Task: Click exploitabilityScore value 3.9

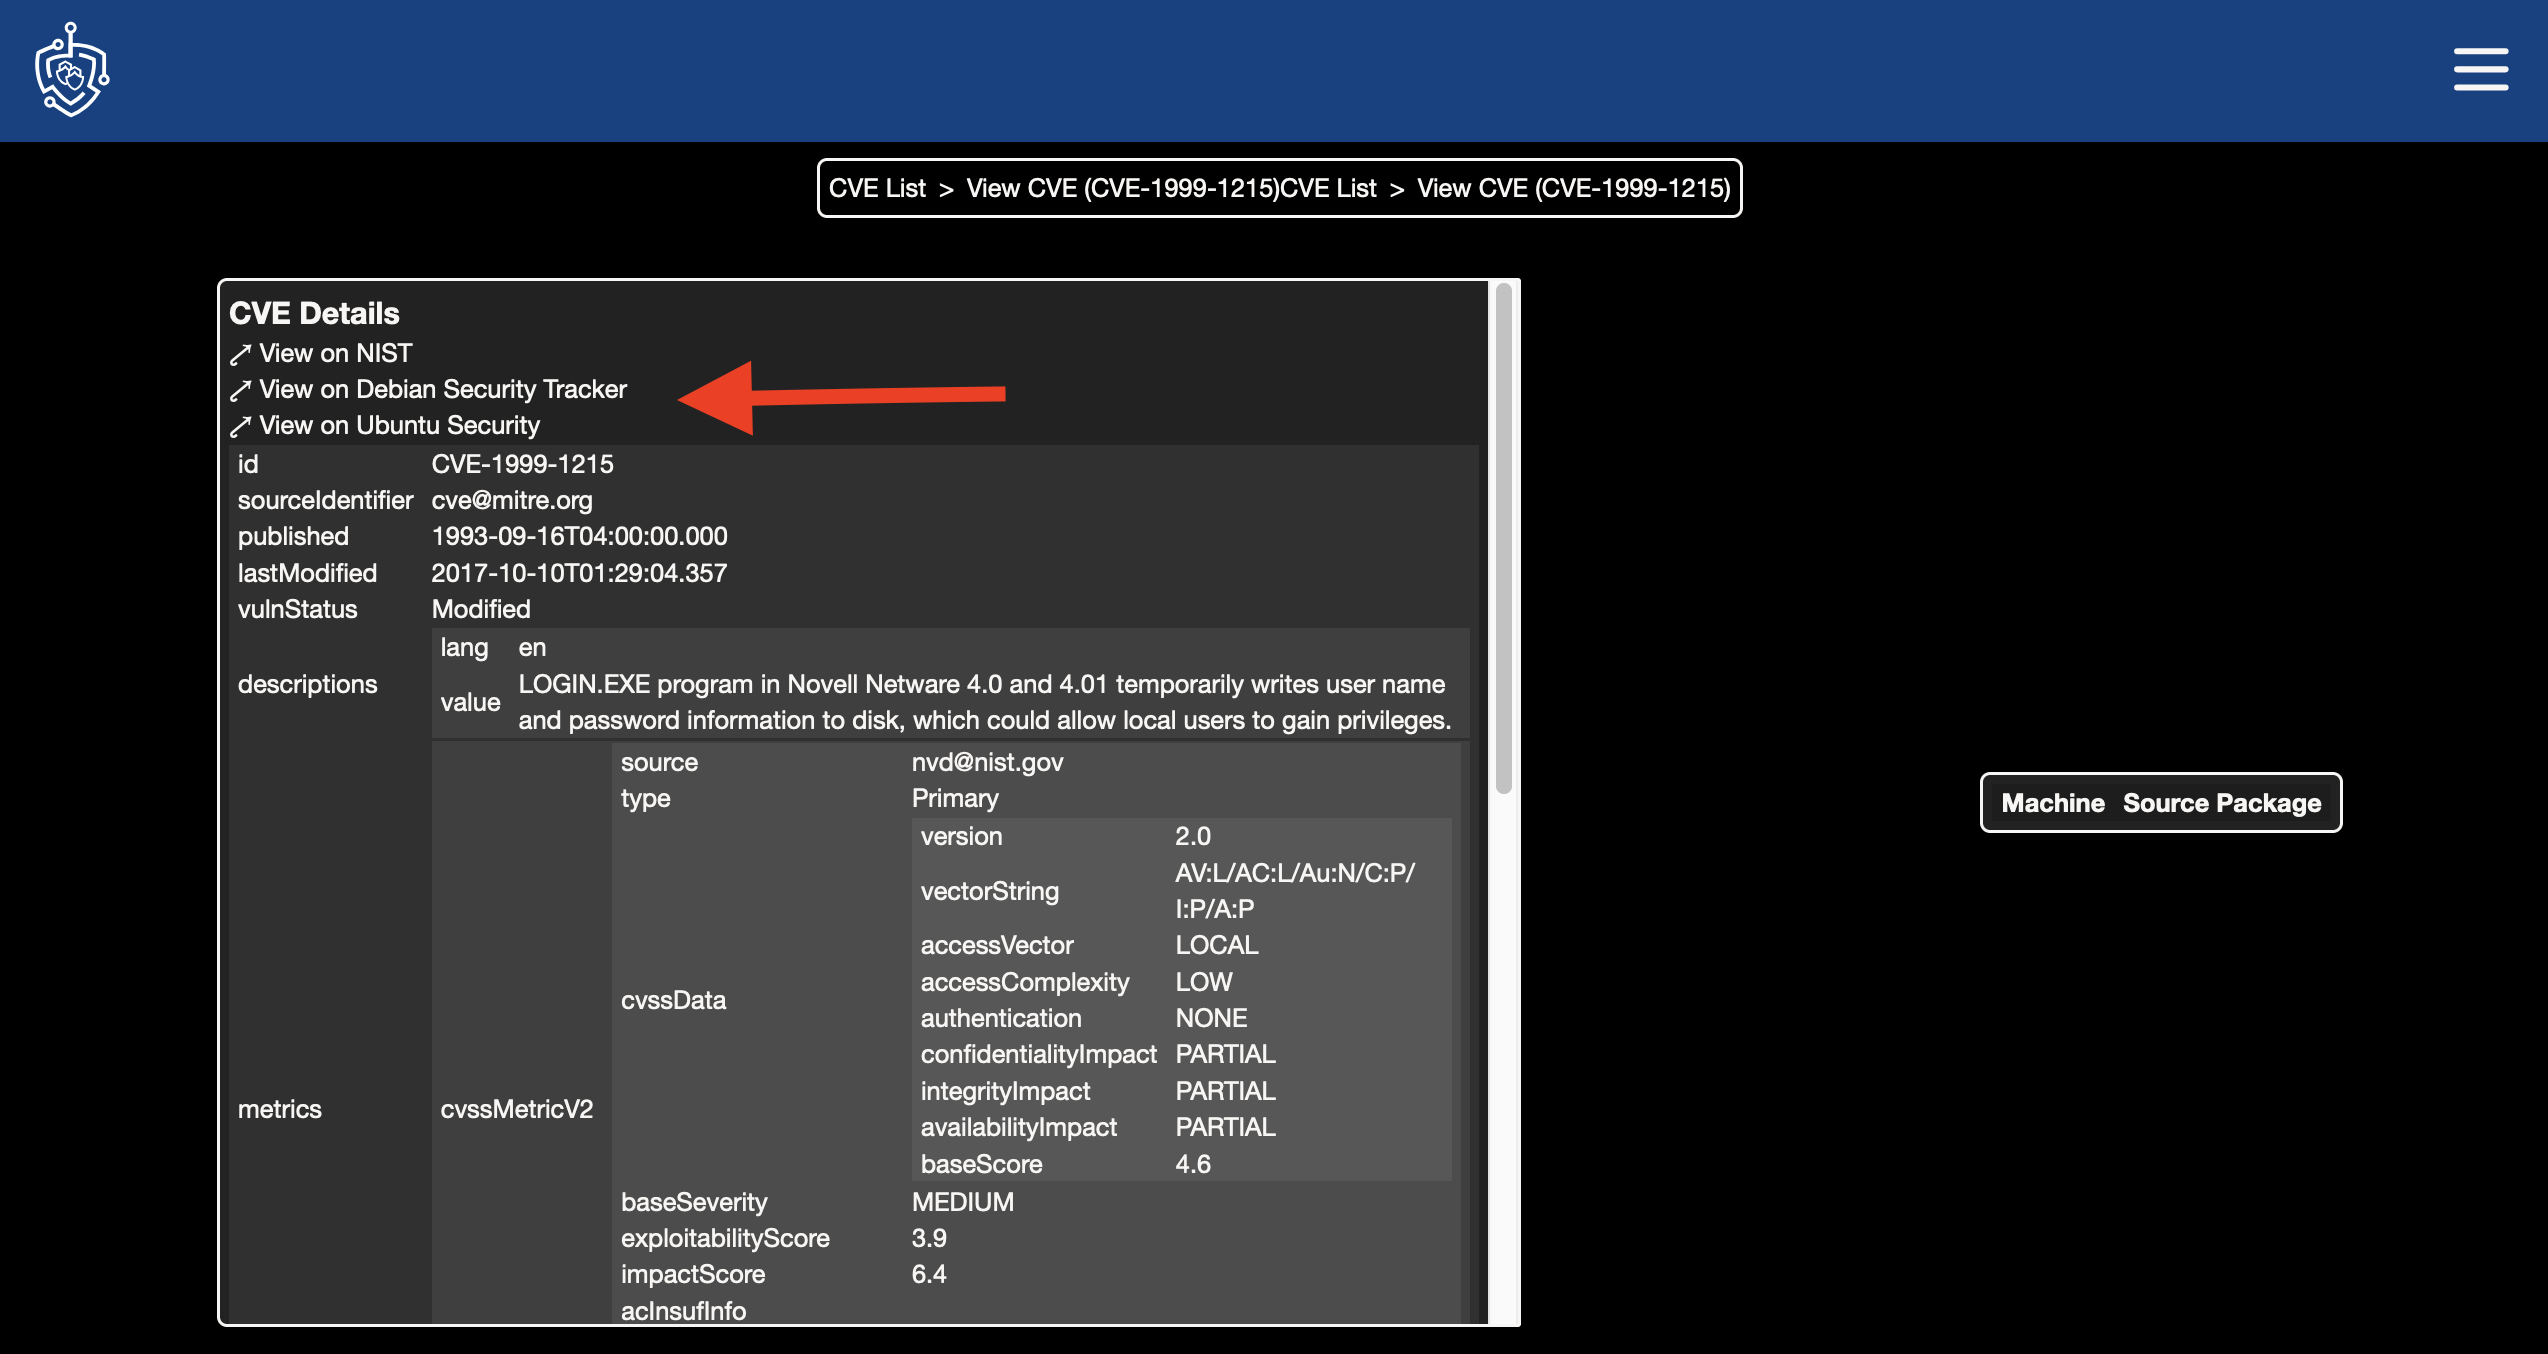Action: [x=929, y=1238]
